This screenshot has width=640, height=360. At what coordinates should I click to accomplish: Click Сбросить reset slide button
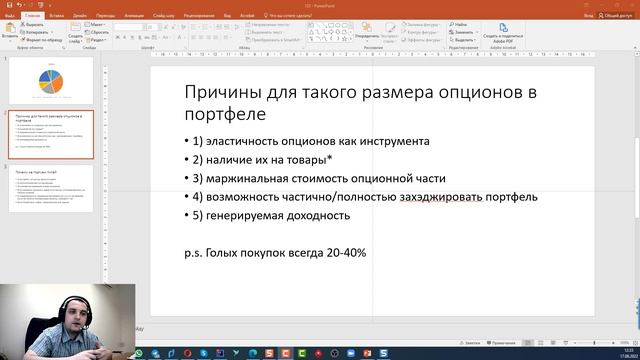[97, 32]
